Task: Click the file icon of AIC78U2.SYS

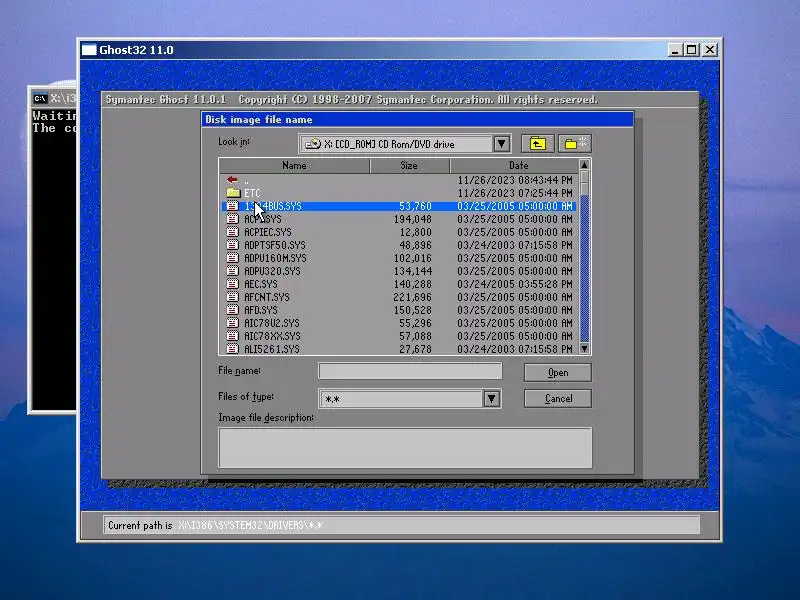Action: (x=233, y=323)
